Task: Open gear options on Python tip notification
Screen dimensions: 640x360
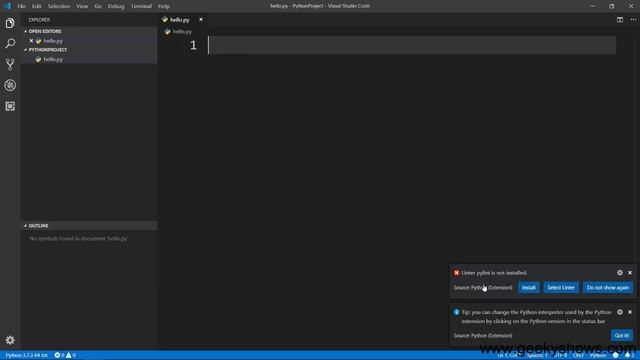Action: coord(620,312)
